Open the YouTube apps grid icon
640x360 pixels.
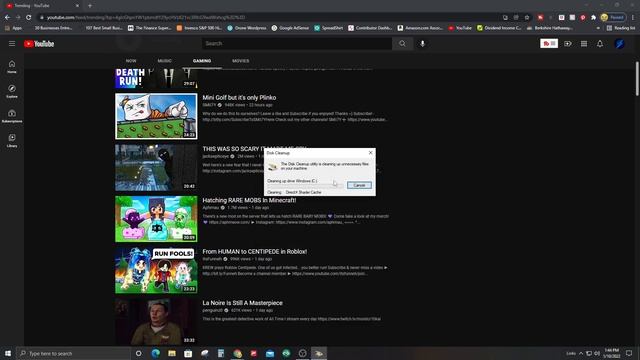tap(584, 44)
